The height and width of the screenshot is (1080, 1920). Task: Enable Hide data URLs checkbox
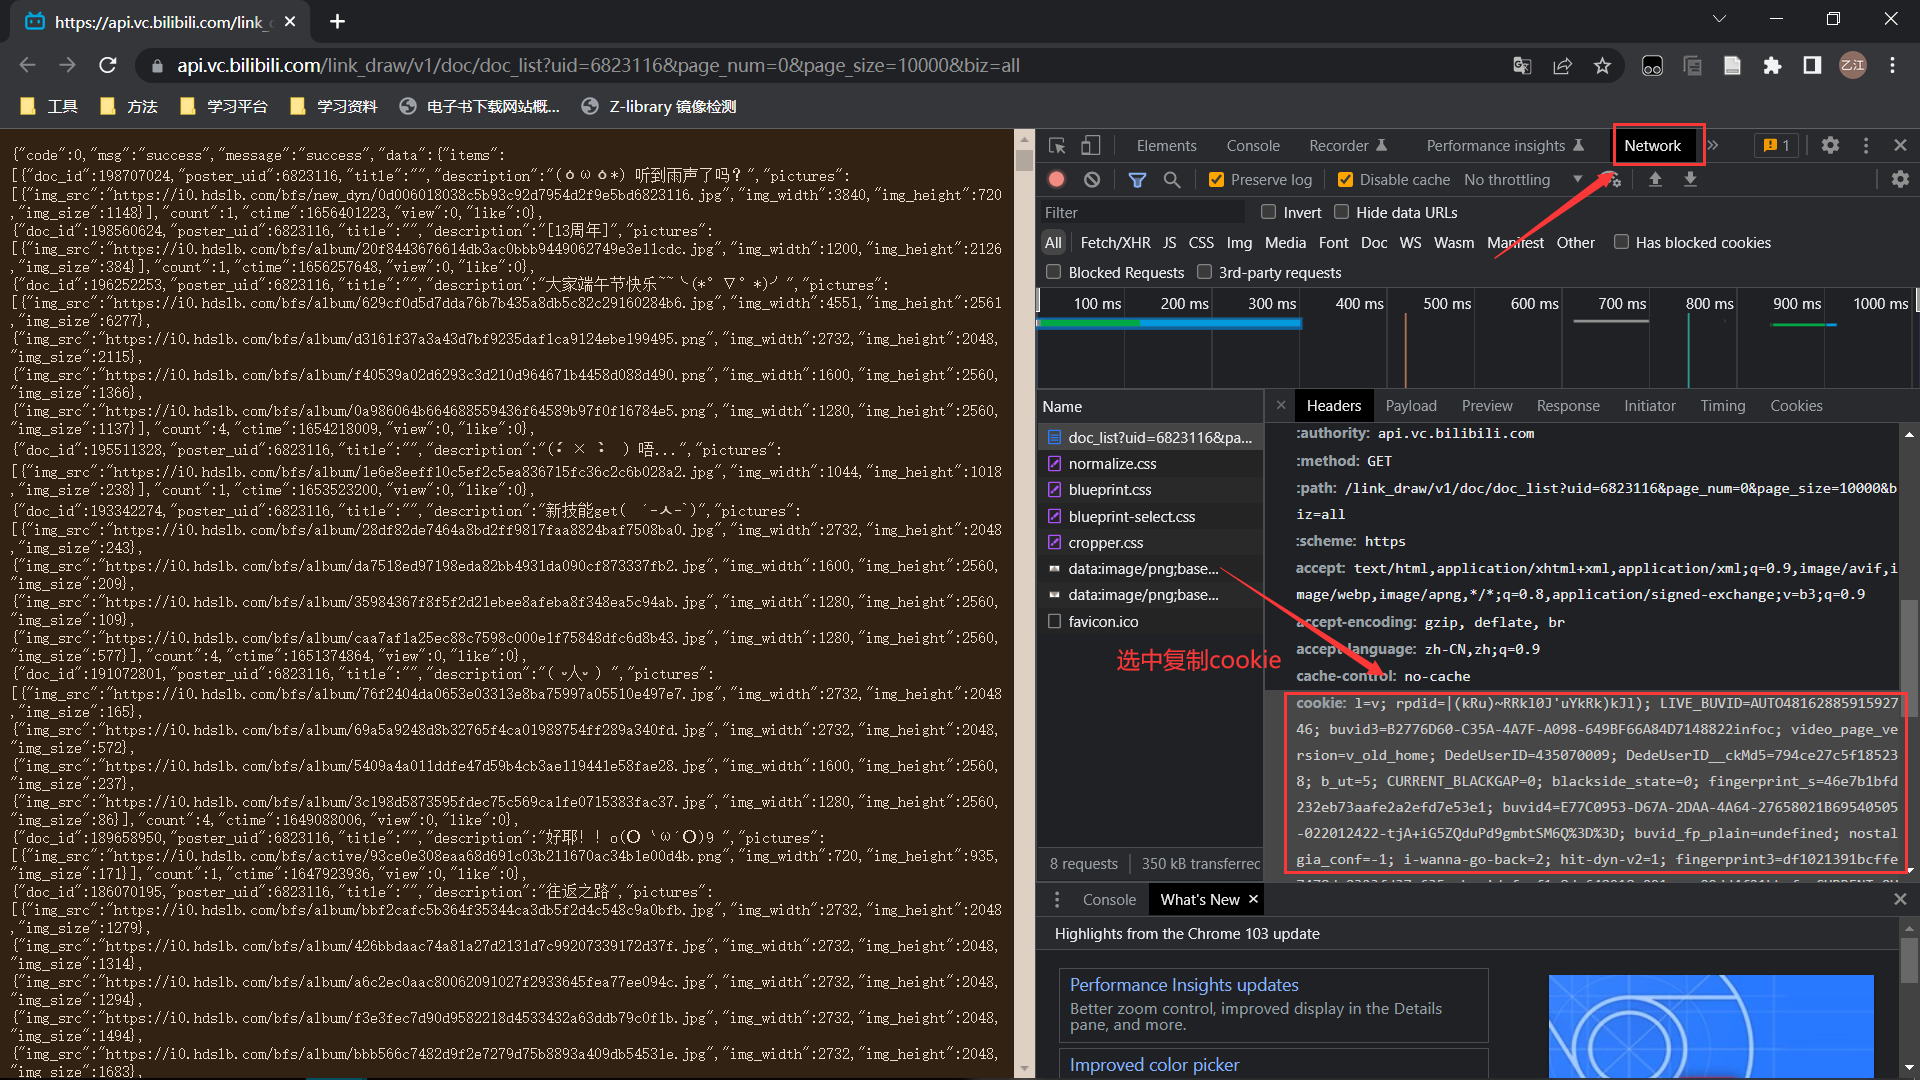coord(1342,212)
